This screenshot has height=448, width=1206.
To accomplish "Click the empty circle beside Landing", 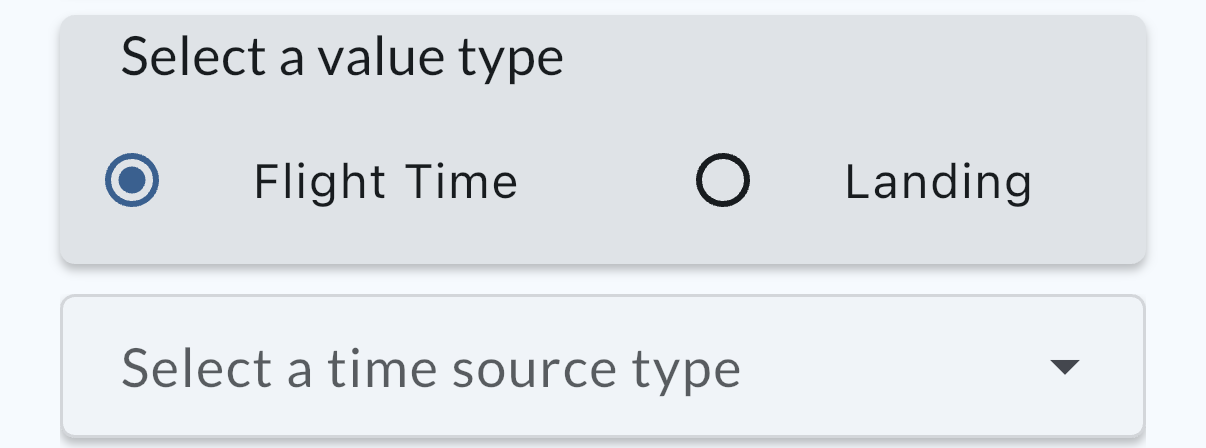I will click(x=722, y=181).
